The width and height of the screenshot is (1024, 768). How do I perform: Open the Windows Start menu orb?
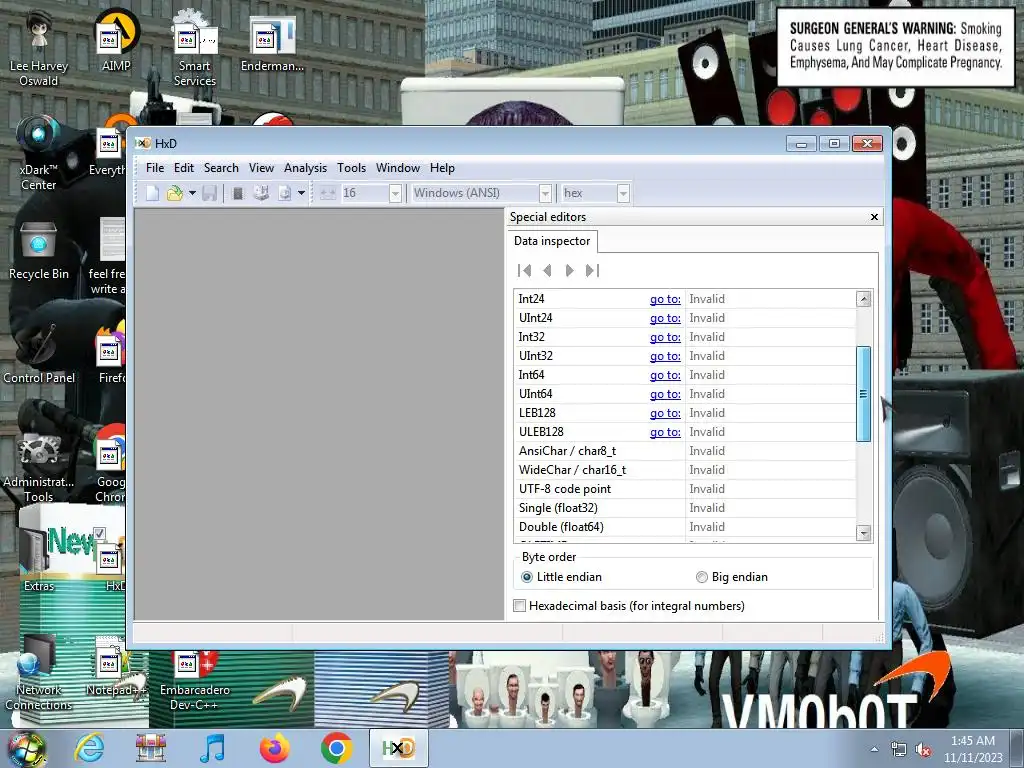(x=27, y=748)
